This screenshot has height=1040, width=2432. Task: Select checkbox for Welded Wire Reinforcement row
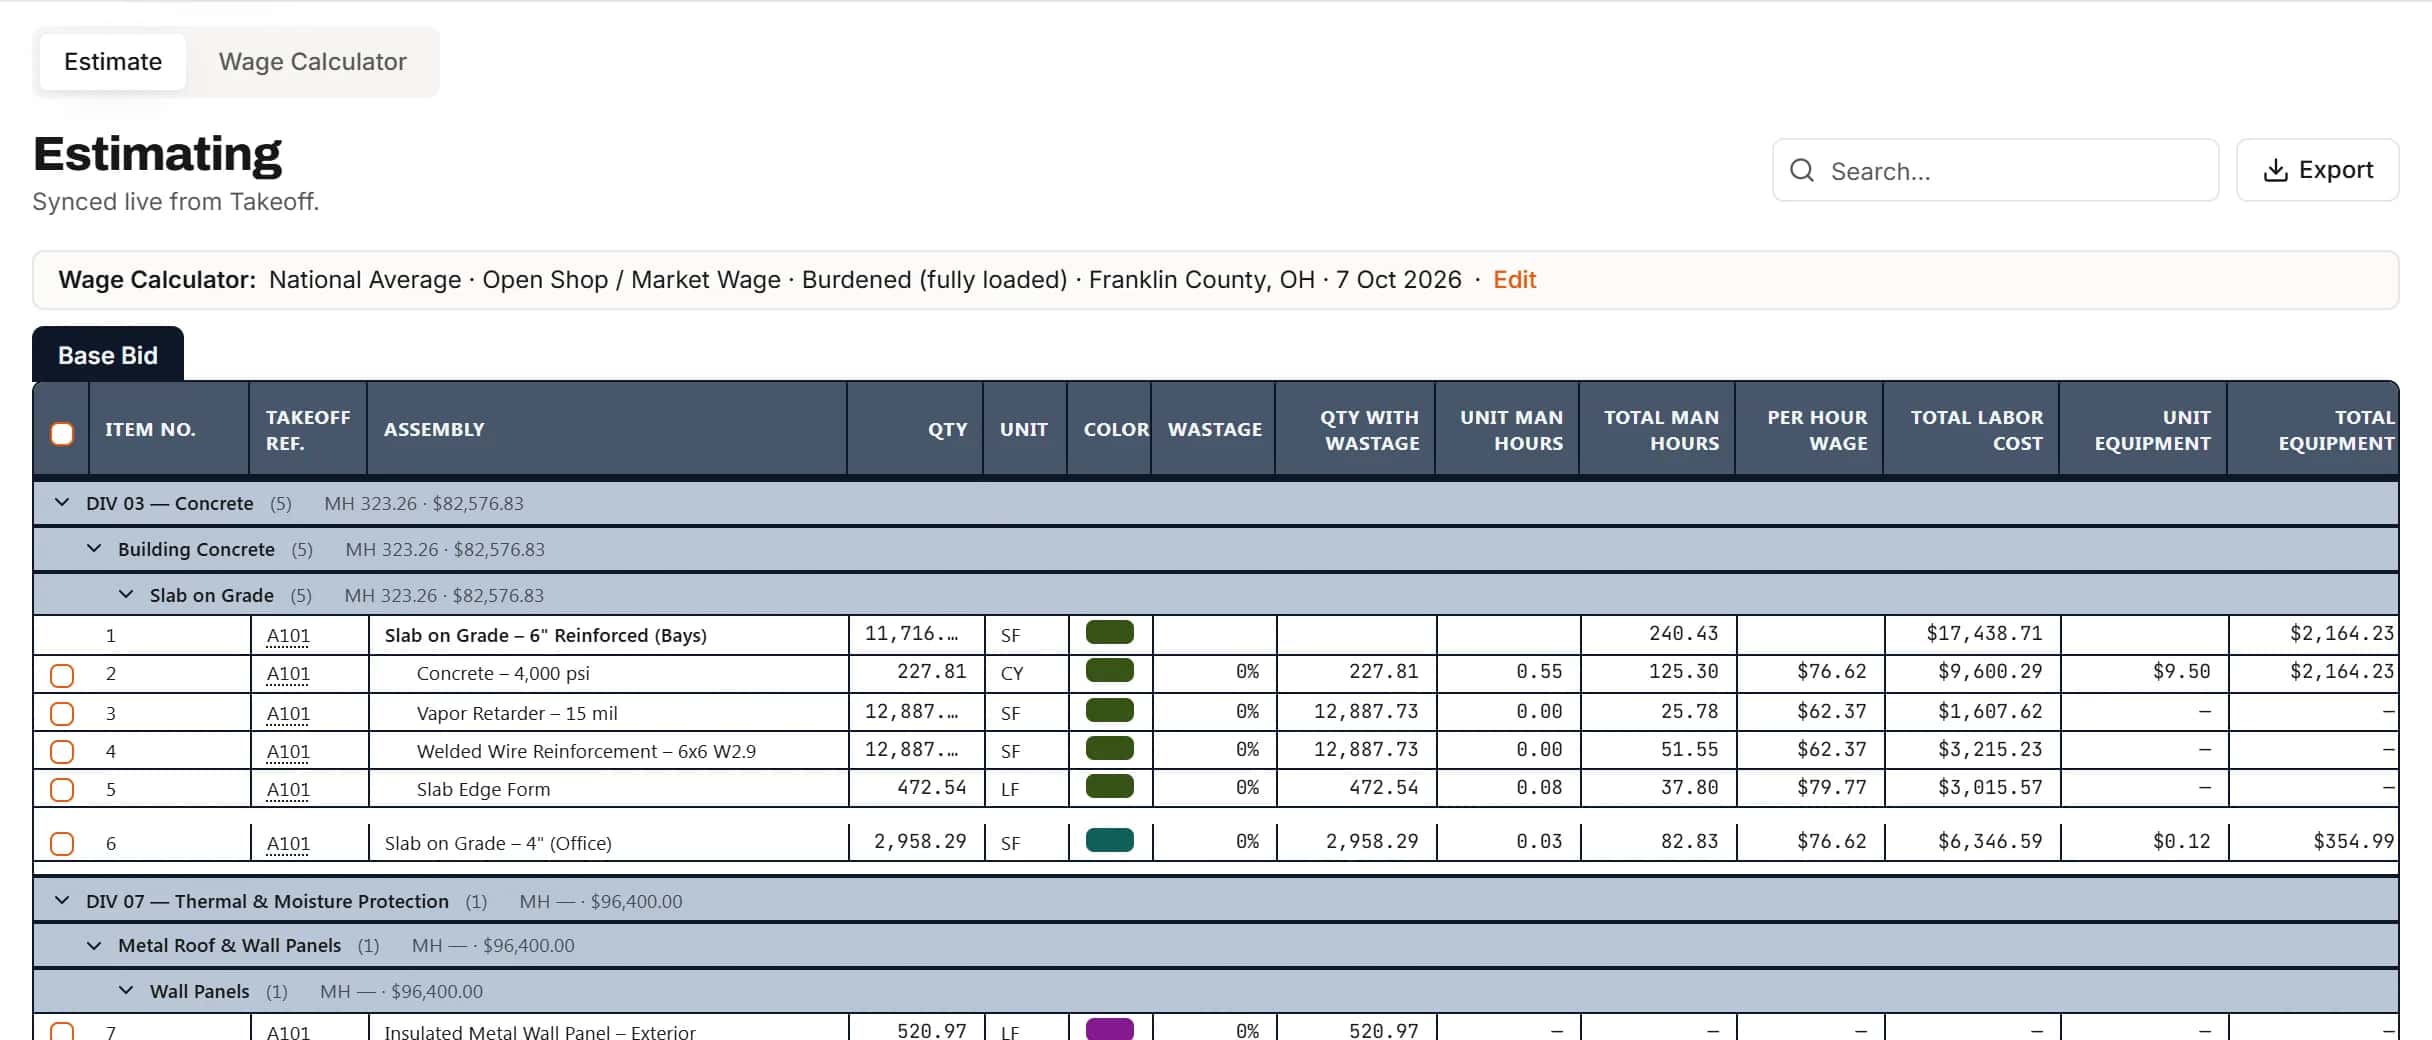pos(62,751)
